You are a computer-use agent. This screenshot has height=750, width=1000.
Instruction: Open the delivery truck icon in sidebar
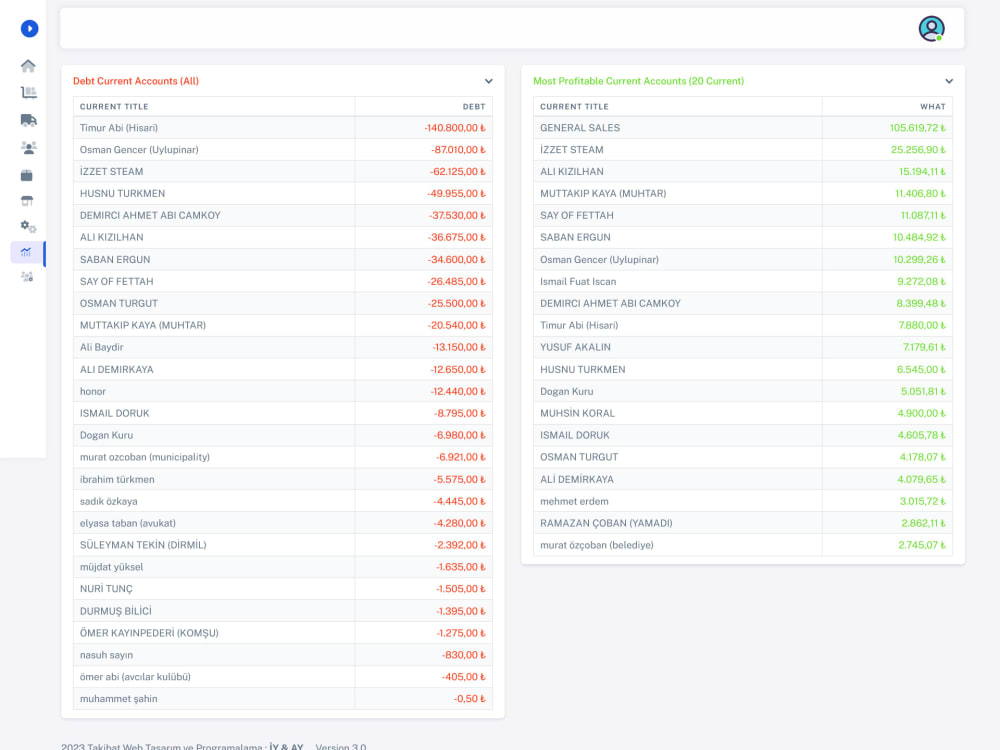(x=29, y=120)
